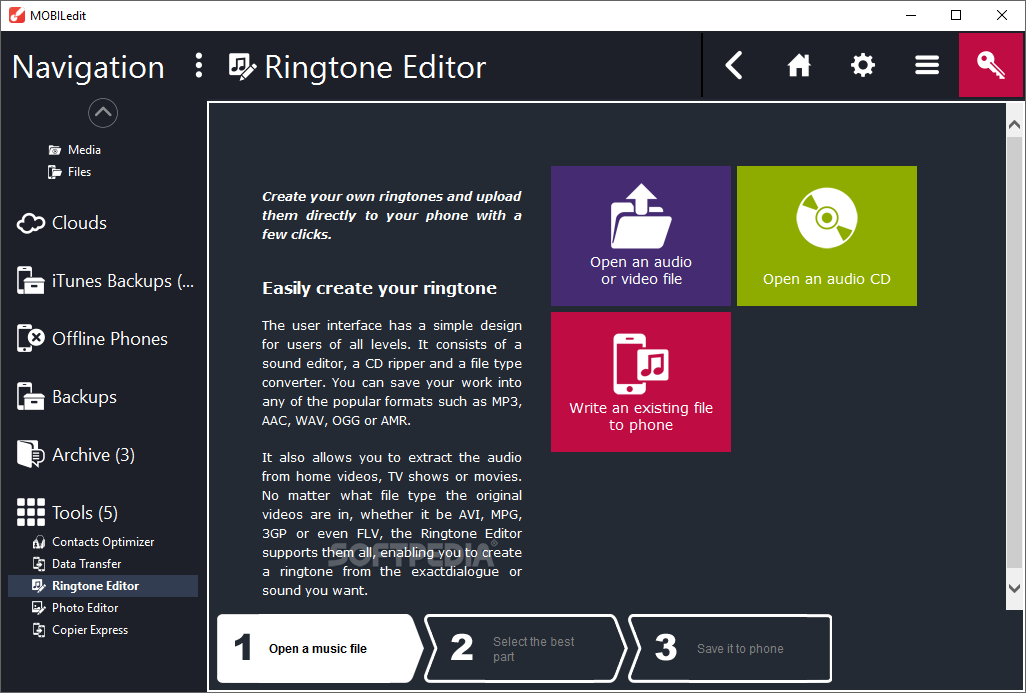The image size is (1026, 693).
Task: Open the Files item in navigation
Action: pos(79,172)
